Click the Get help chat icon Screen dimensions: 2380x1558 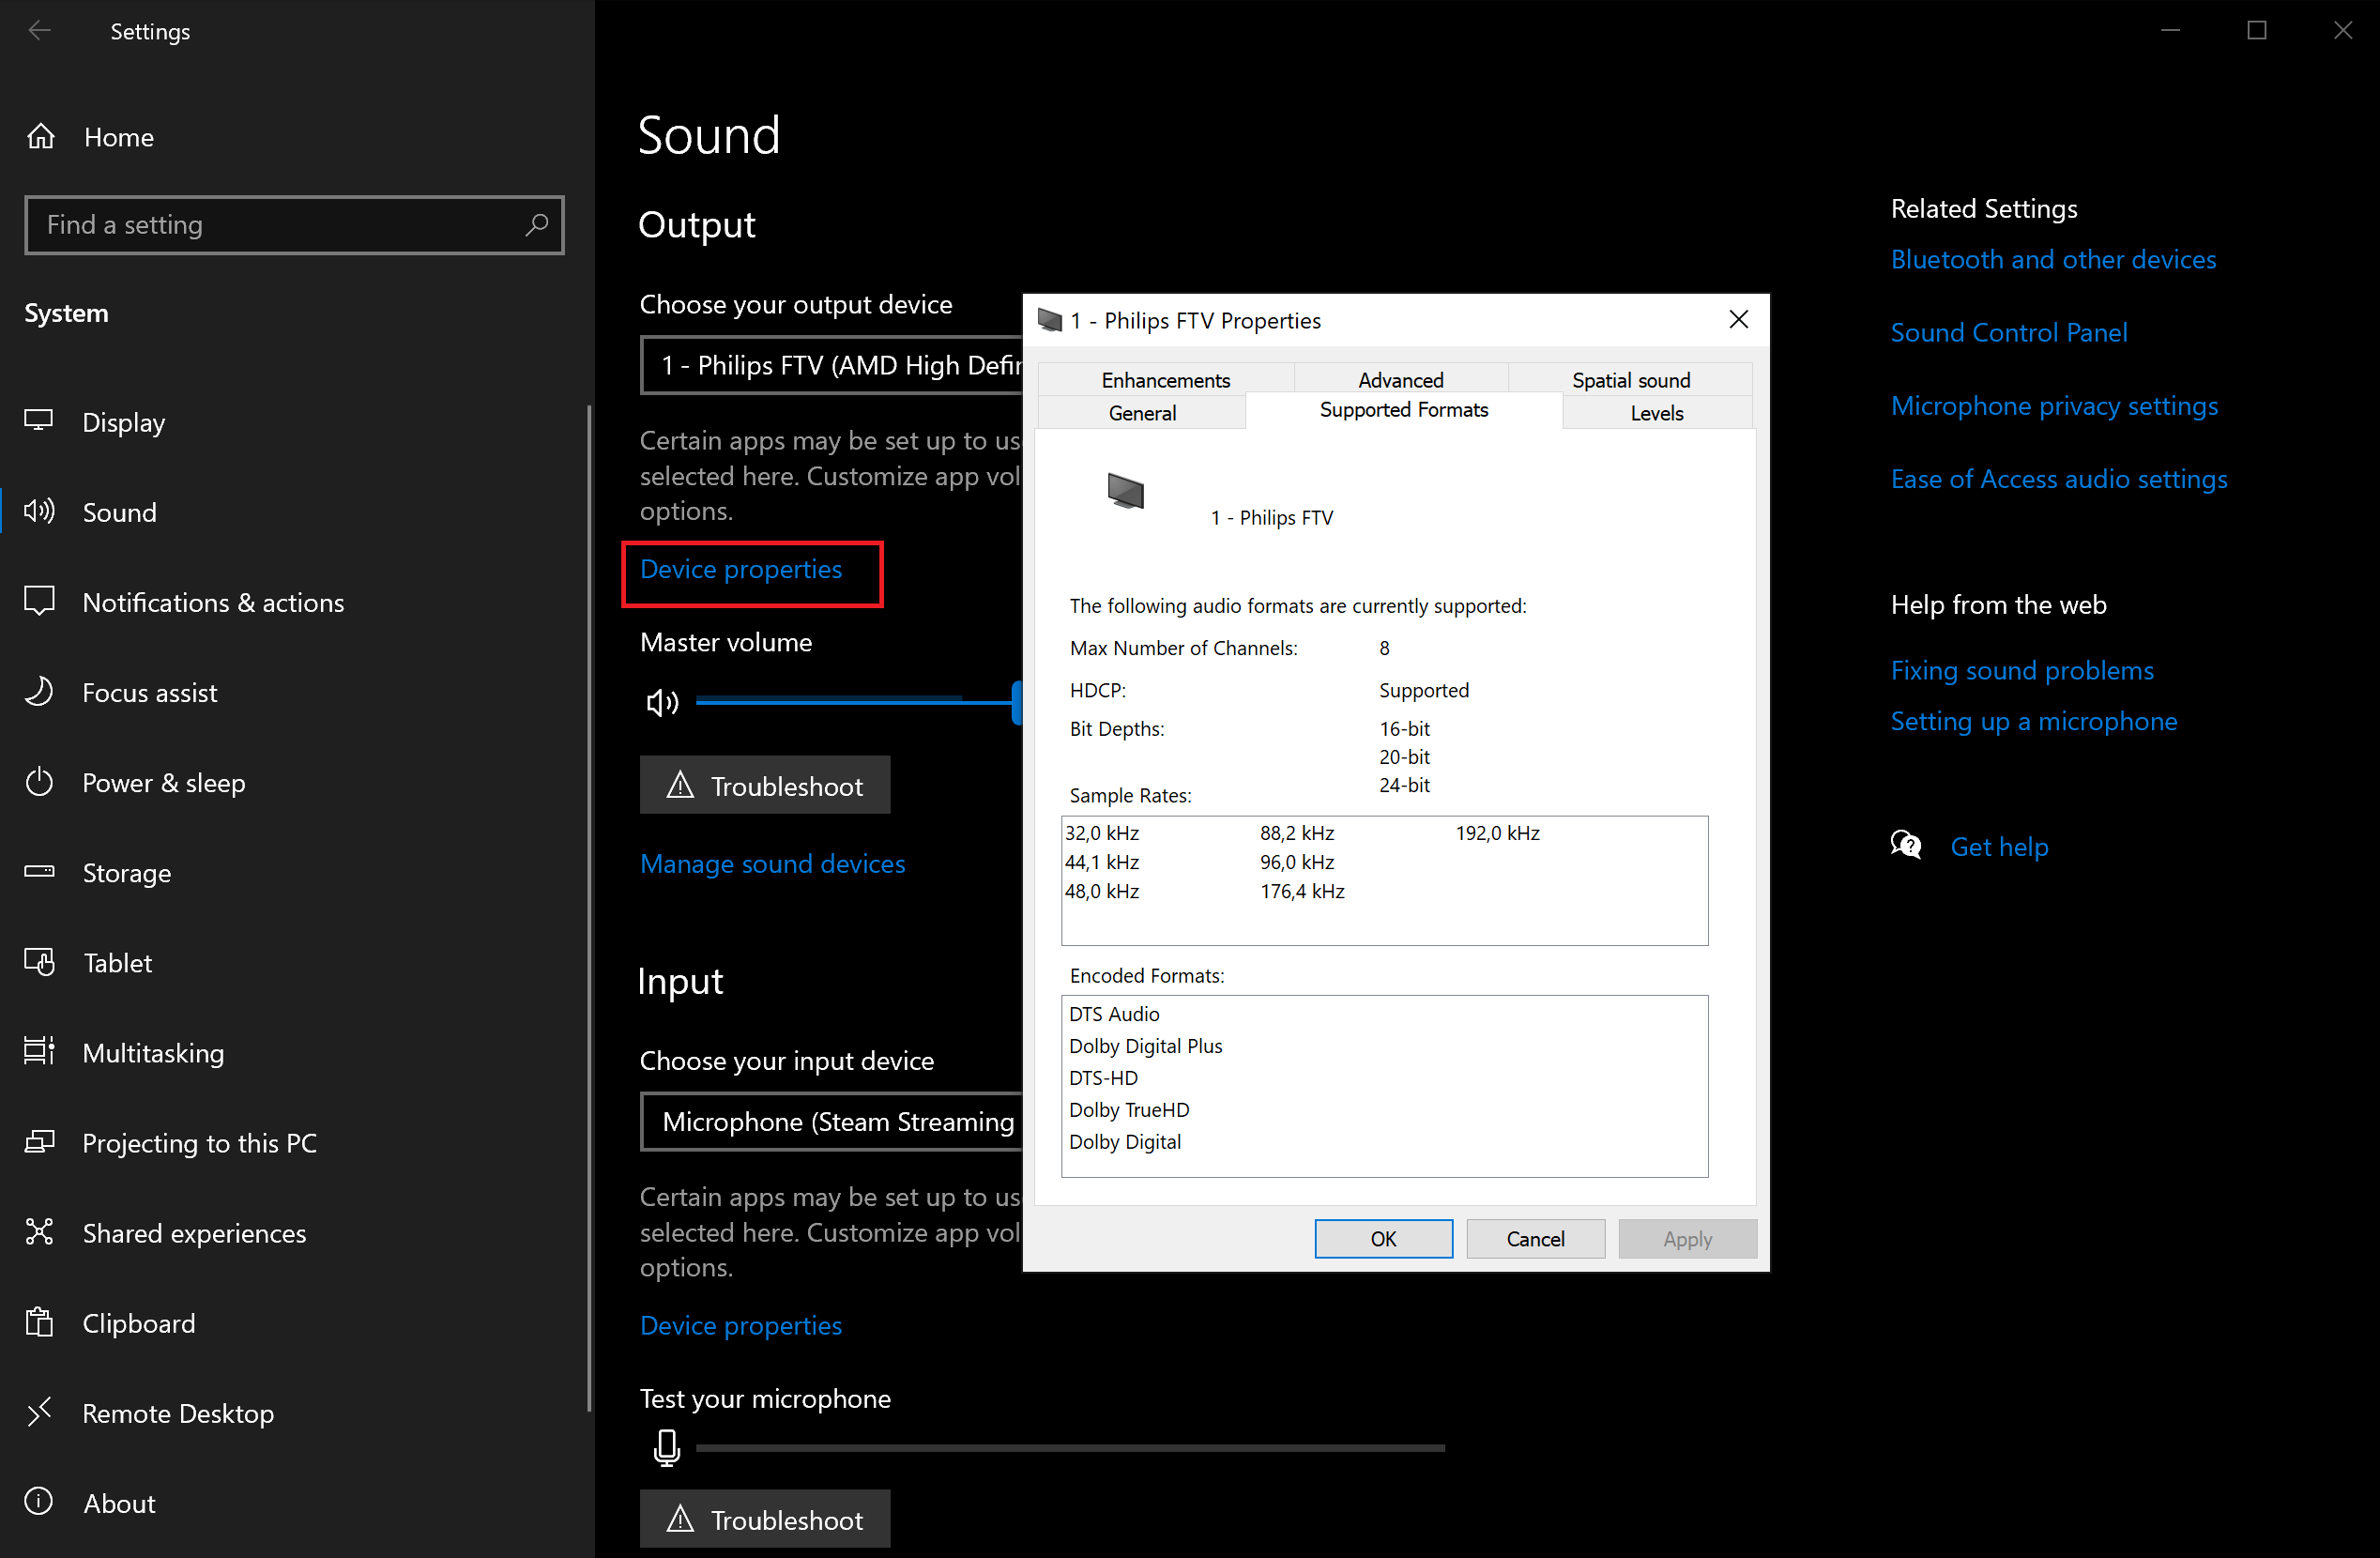(1906, 846)
